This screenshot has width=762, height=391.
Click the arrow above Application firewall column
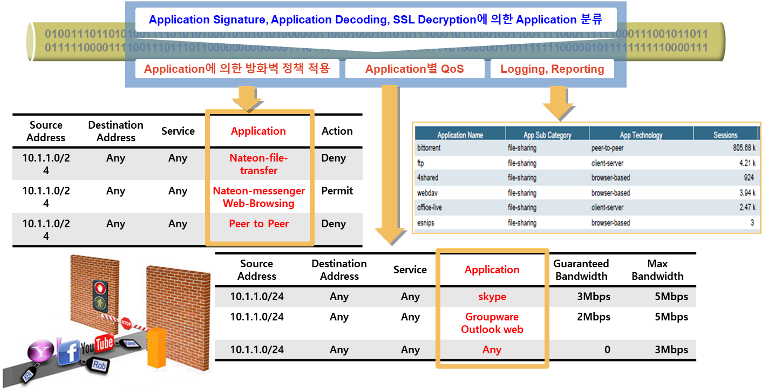point(247,99)
